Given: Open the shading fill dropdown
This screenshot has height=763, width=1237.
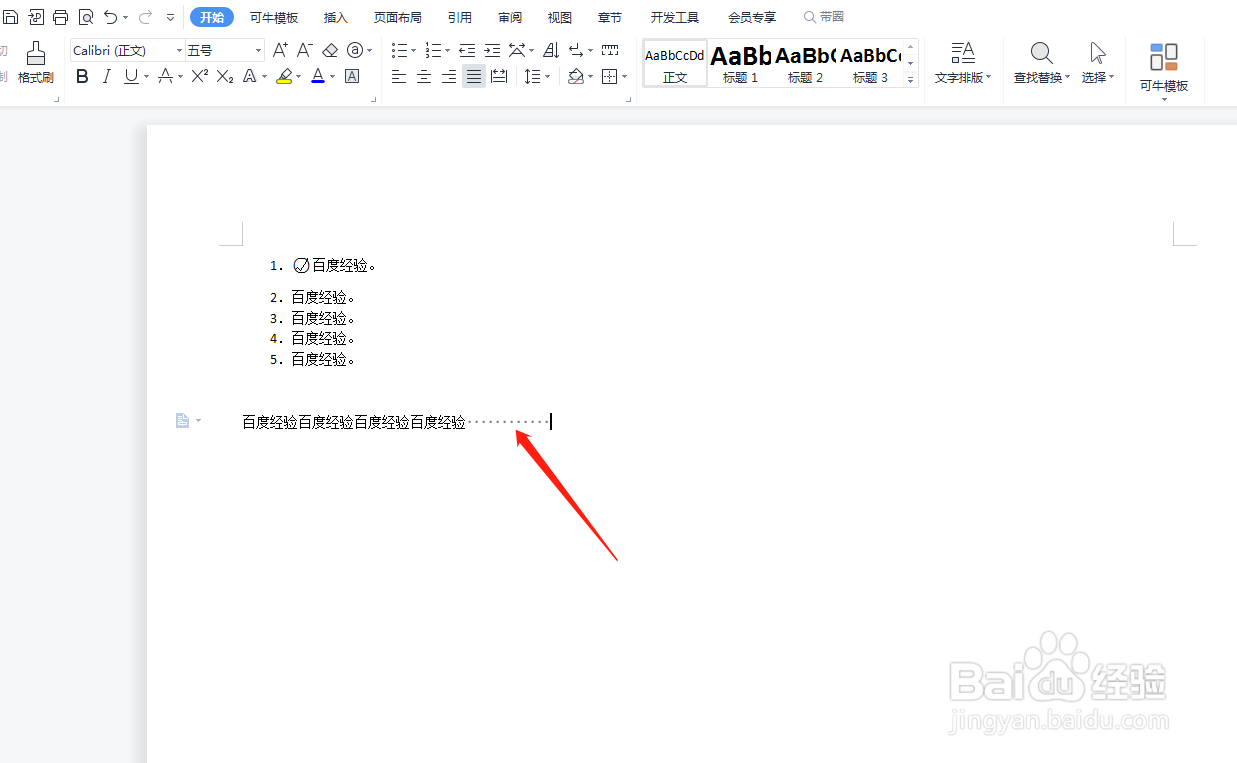Looking at the screenshot, I should pos(590,76).
